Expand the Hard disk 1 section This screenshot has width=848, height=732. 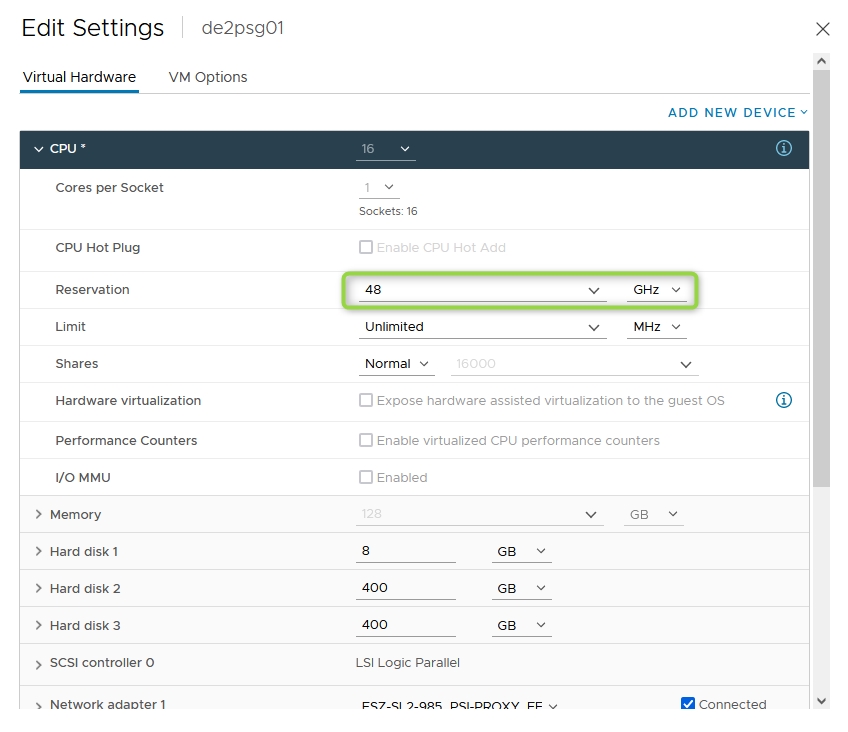pos(39,551)
